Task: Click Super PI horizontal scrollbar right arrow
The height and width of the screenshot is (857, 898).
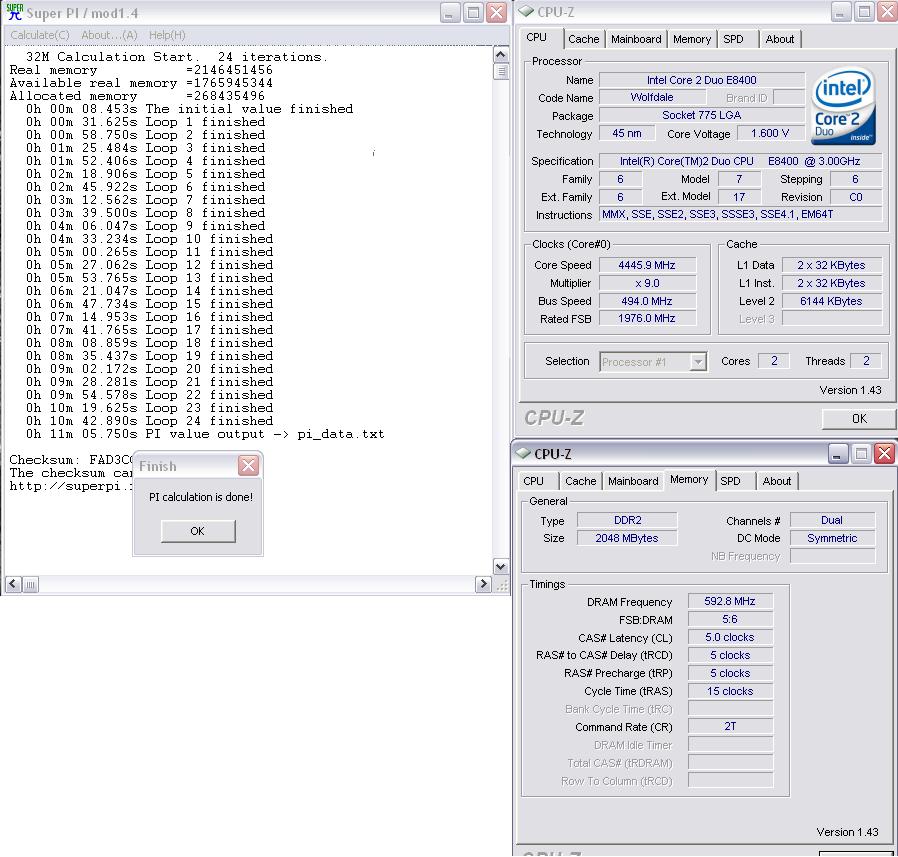Action: pos(483,584)
